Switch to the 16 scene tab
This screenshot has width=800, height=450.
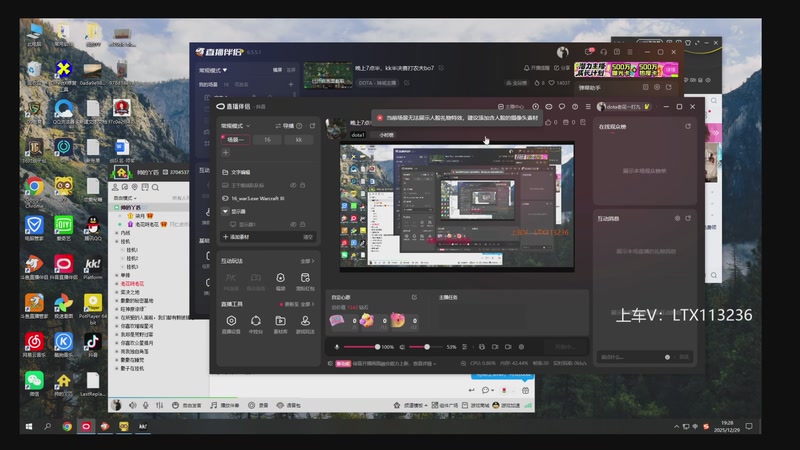pyautogui.click(x=267, y=139)
